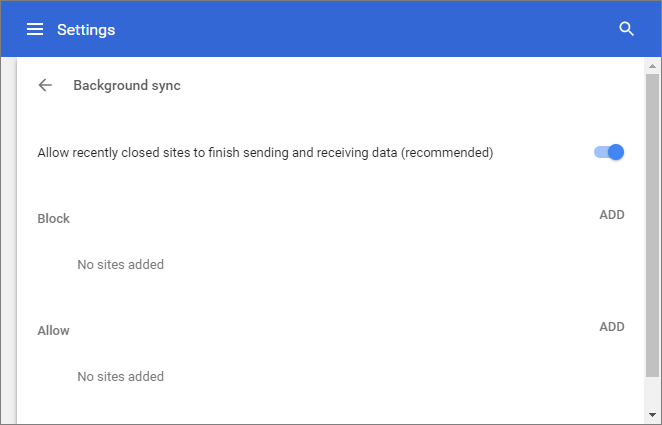
Task: Click 'No sites added' under Block
Action: click(x=120, y=265)
